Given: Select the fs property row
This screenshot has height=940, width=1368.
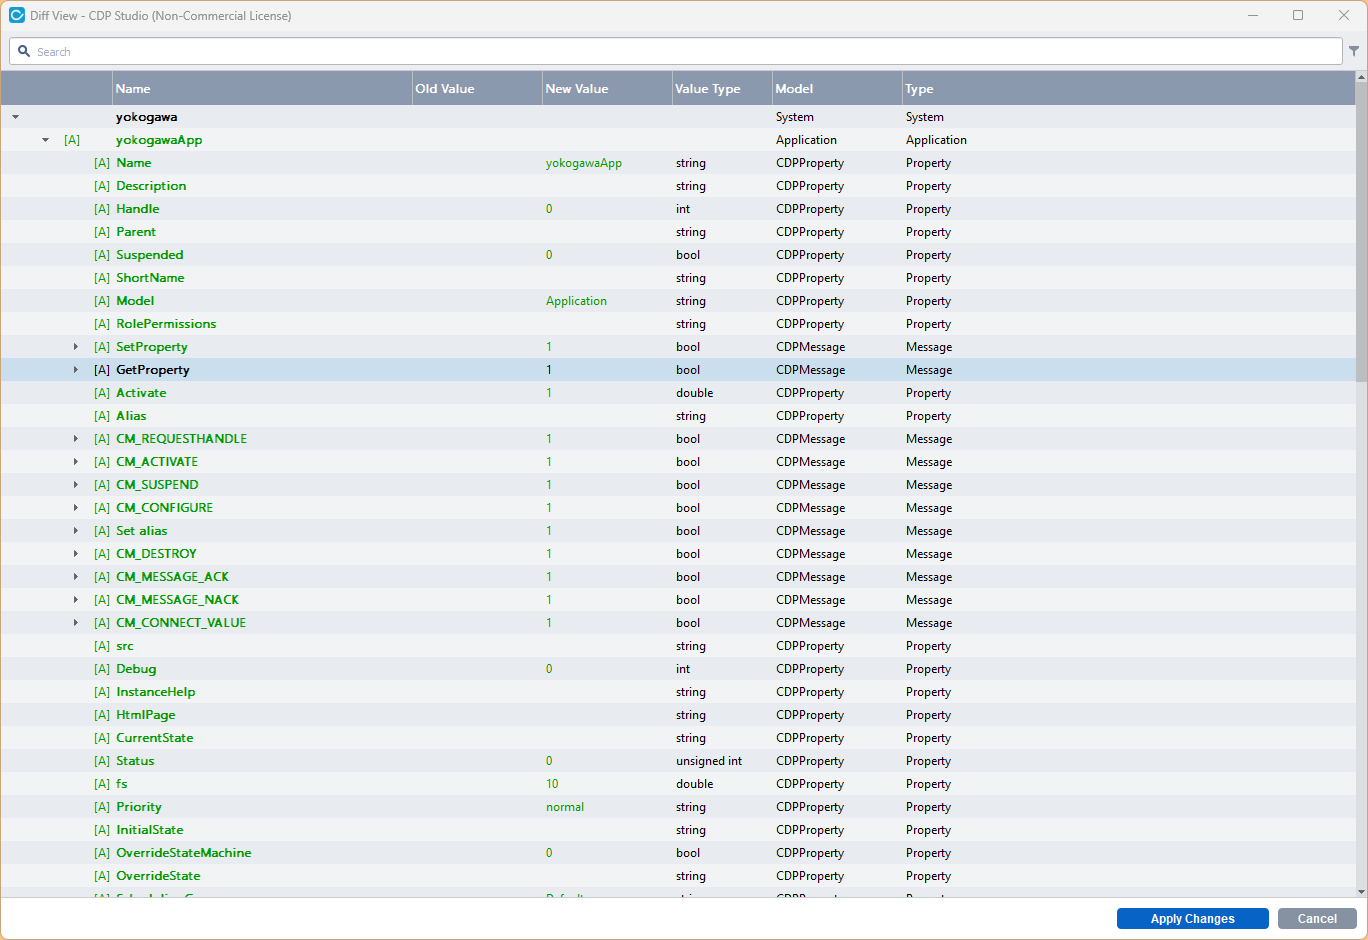Looking at the screenshot, I should pos(678,784).
